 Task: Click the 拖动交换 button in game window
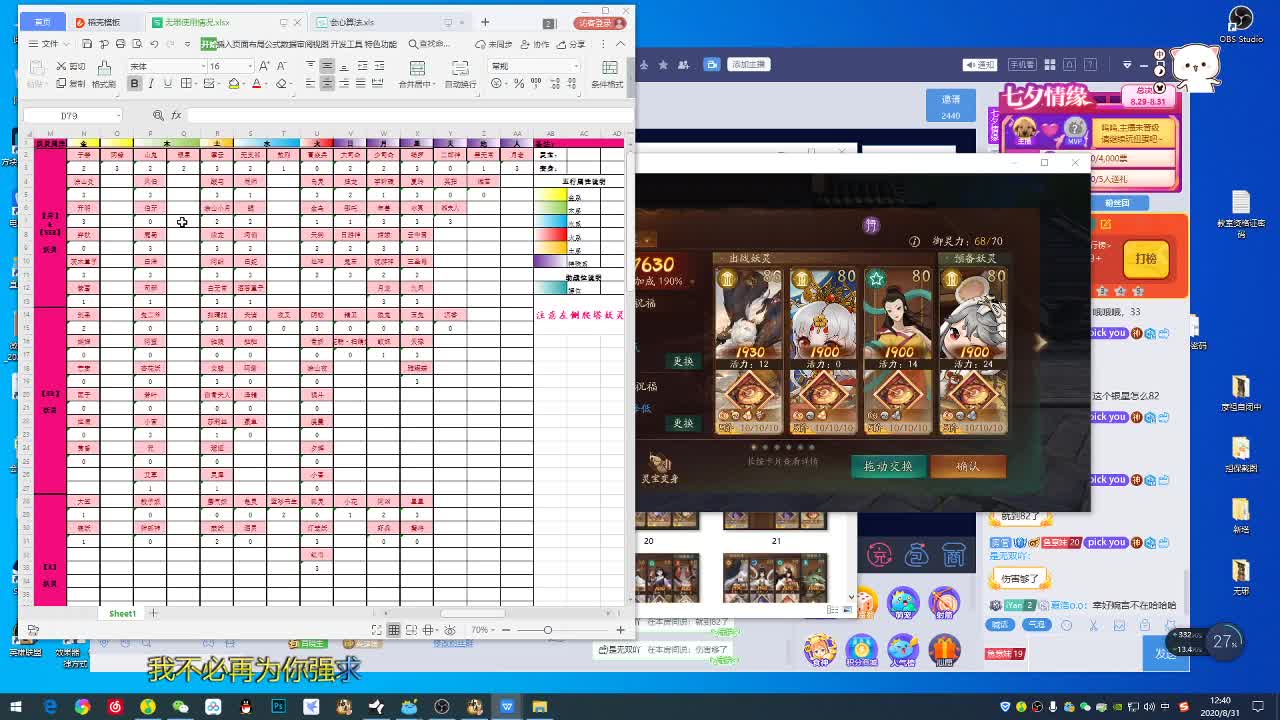tap(889, 466)
